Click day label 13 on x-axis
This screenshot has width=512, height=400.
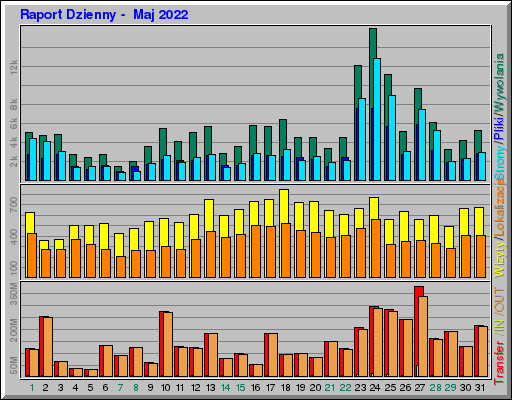pos(210,388)
